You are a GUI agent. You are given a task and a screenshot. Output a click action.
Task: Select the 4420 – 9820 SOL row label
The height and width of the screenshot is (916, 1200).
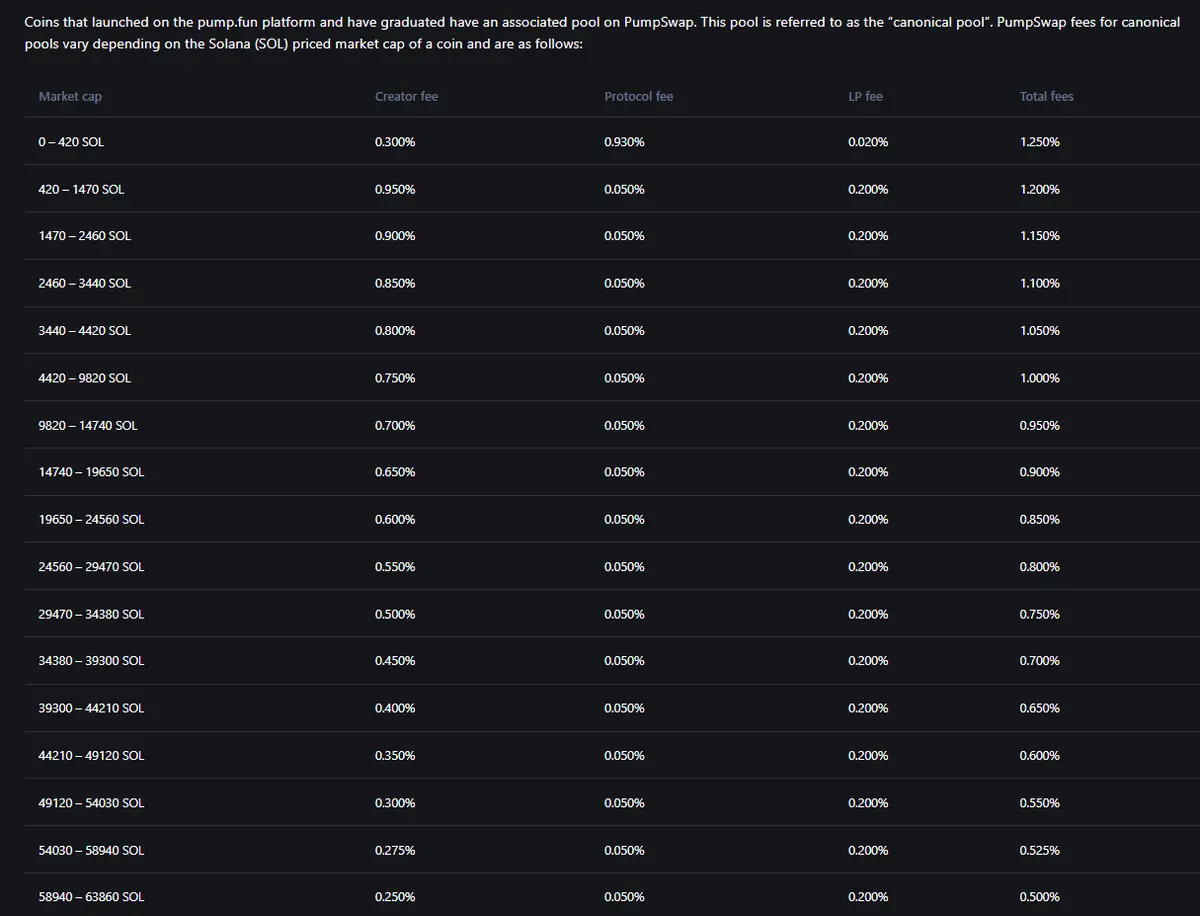click(x=84, y=378)
